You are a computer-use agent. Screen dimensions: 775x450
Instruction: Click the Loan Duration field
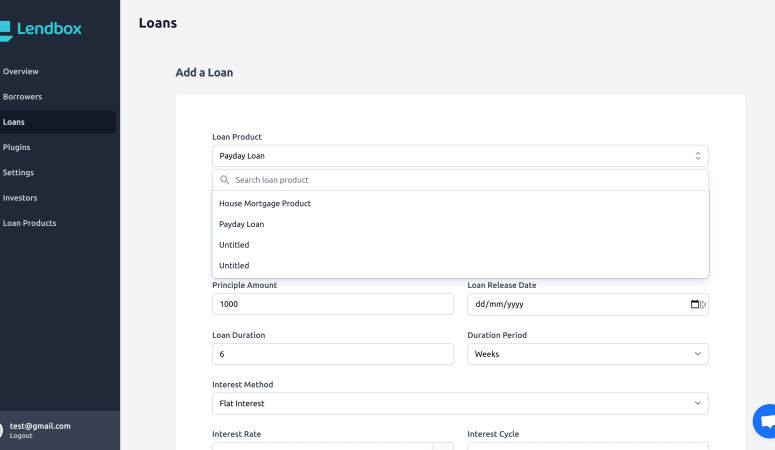[x=333, y=354]
